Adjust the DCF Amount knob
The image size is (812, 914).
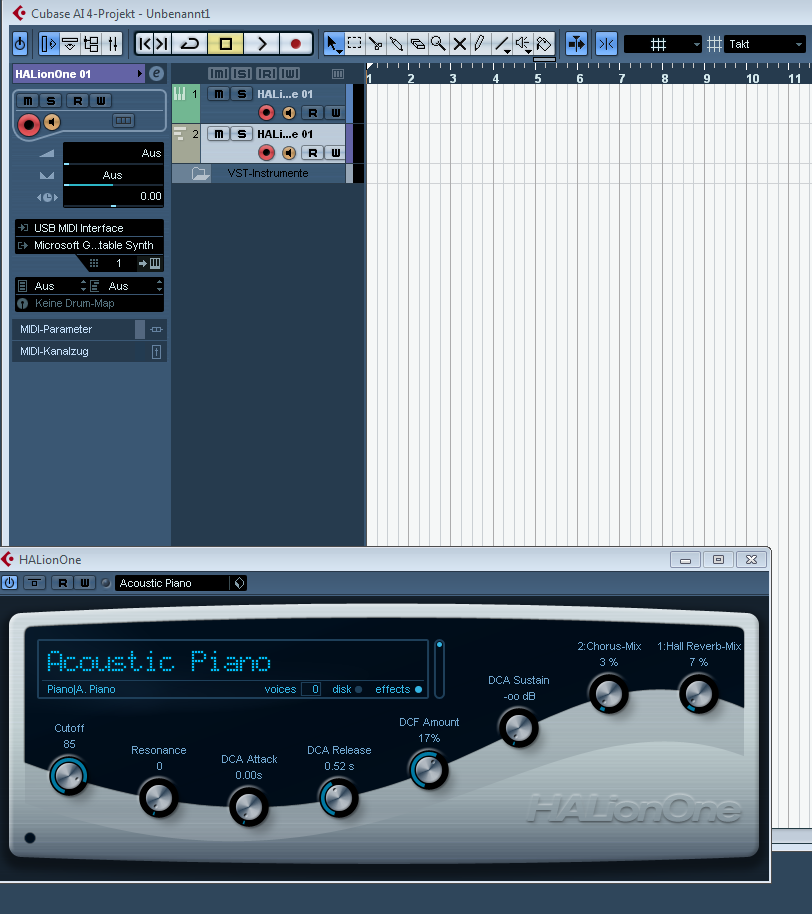(x=429, y=769)
